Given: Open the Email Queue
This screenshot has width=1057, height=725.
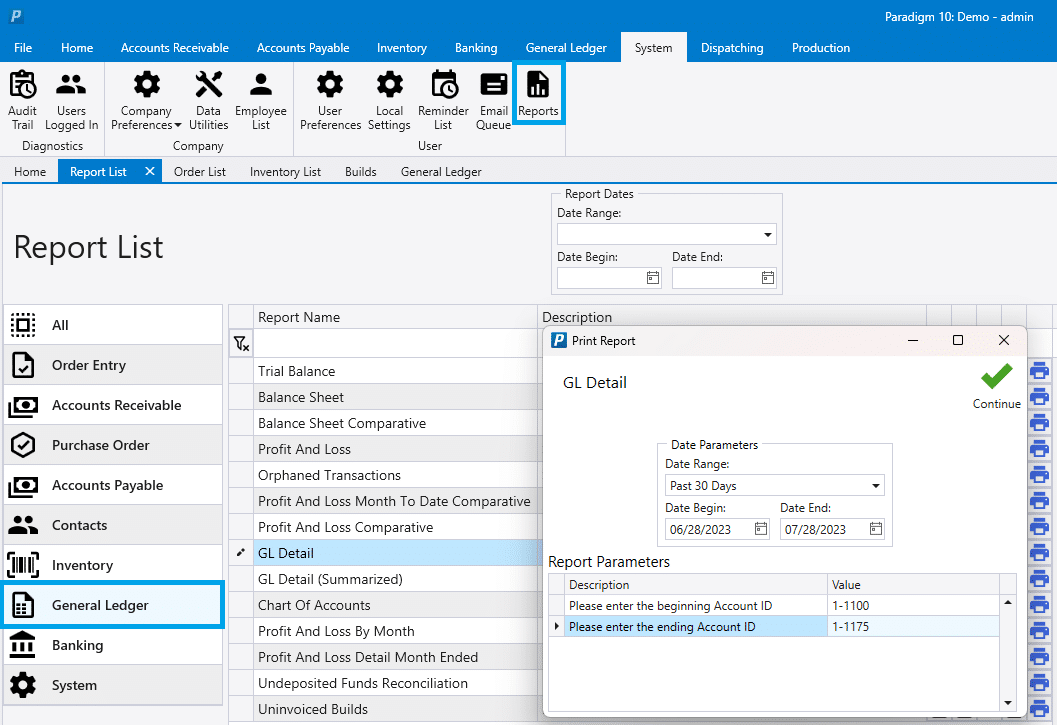Looking at the screenshot, I should (493, 100).
